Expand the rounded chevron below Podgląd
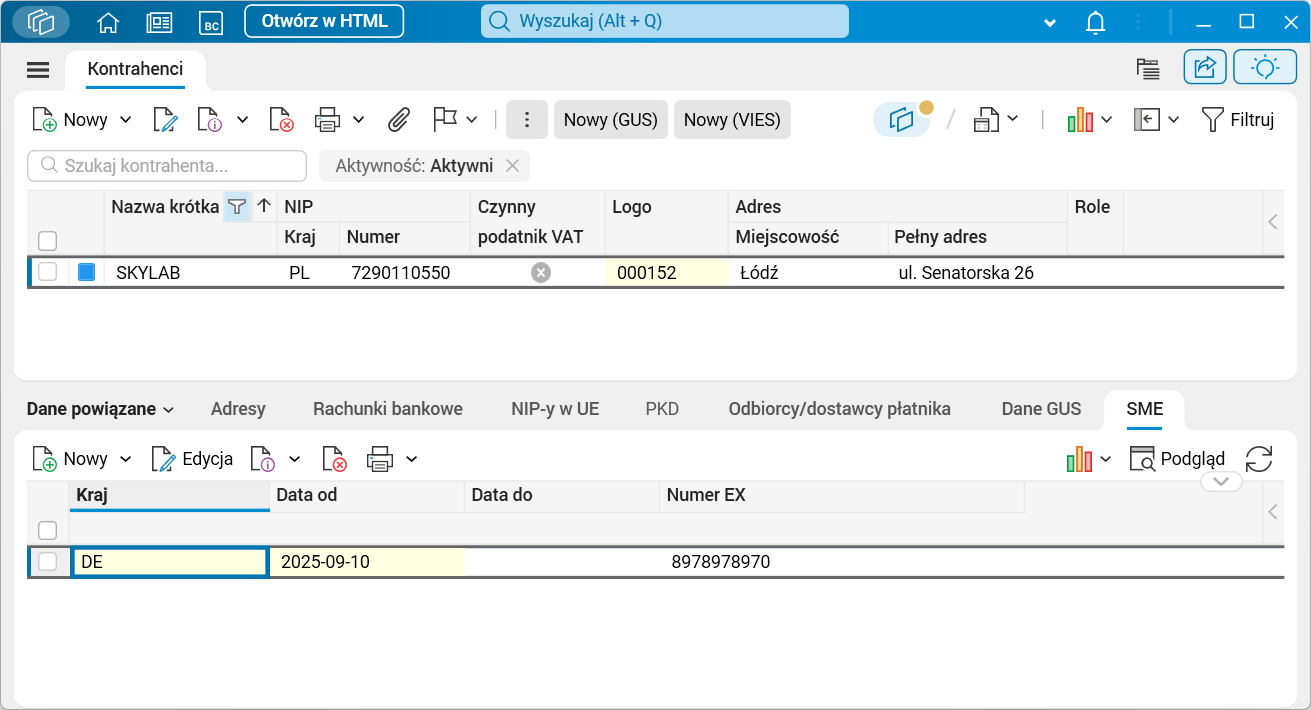Viewport: 1311px width, 710px height. tap(1221, 481)
